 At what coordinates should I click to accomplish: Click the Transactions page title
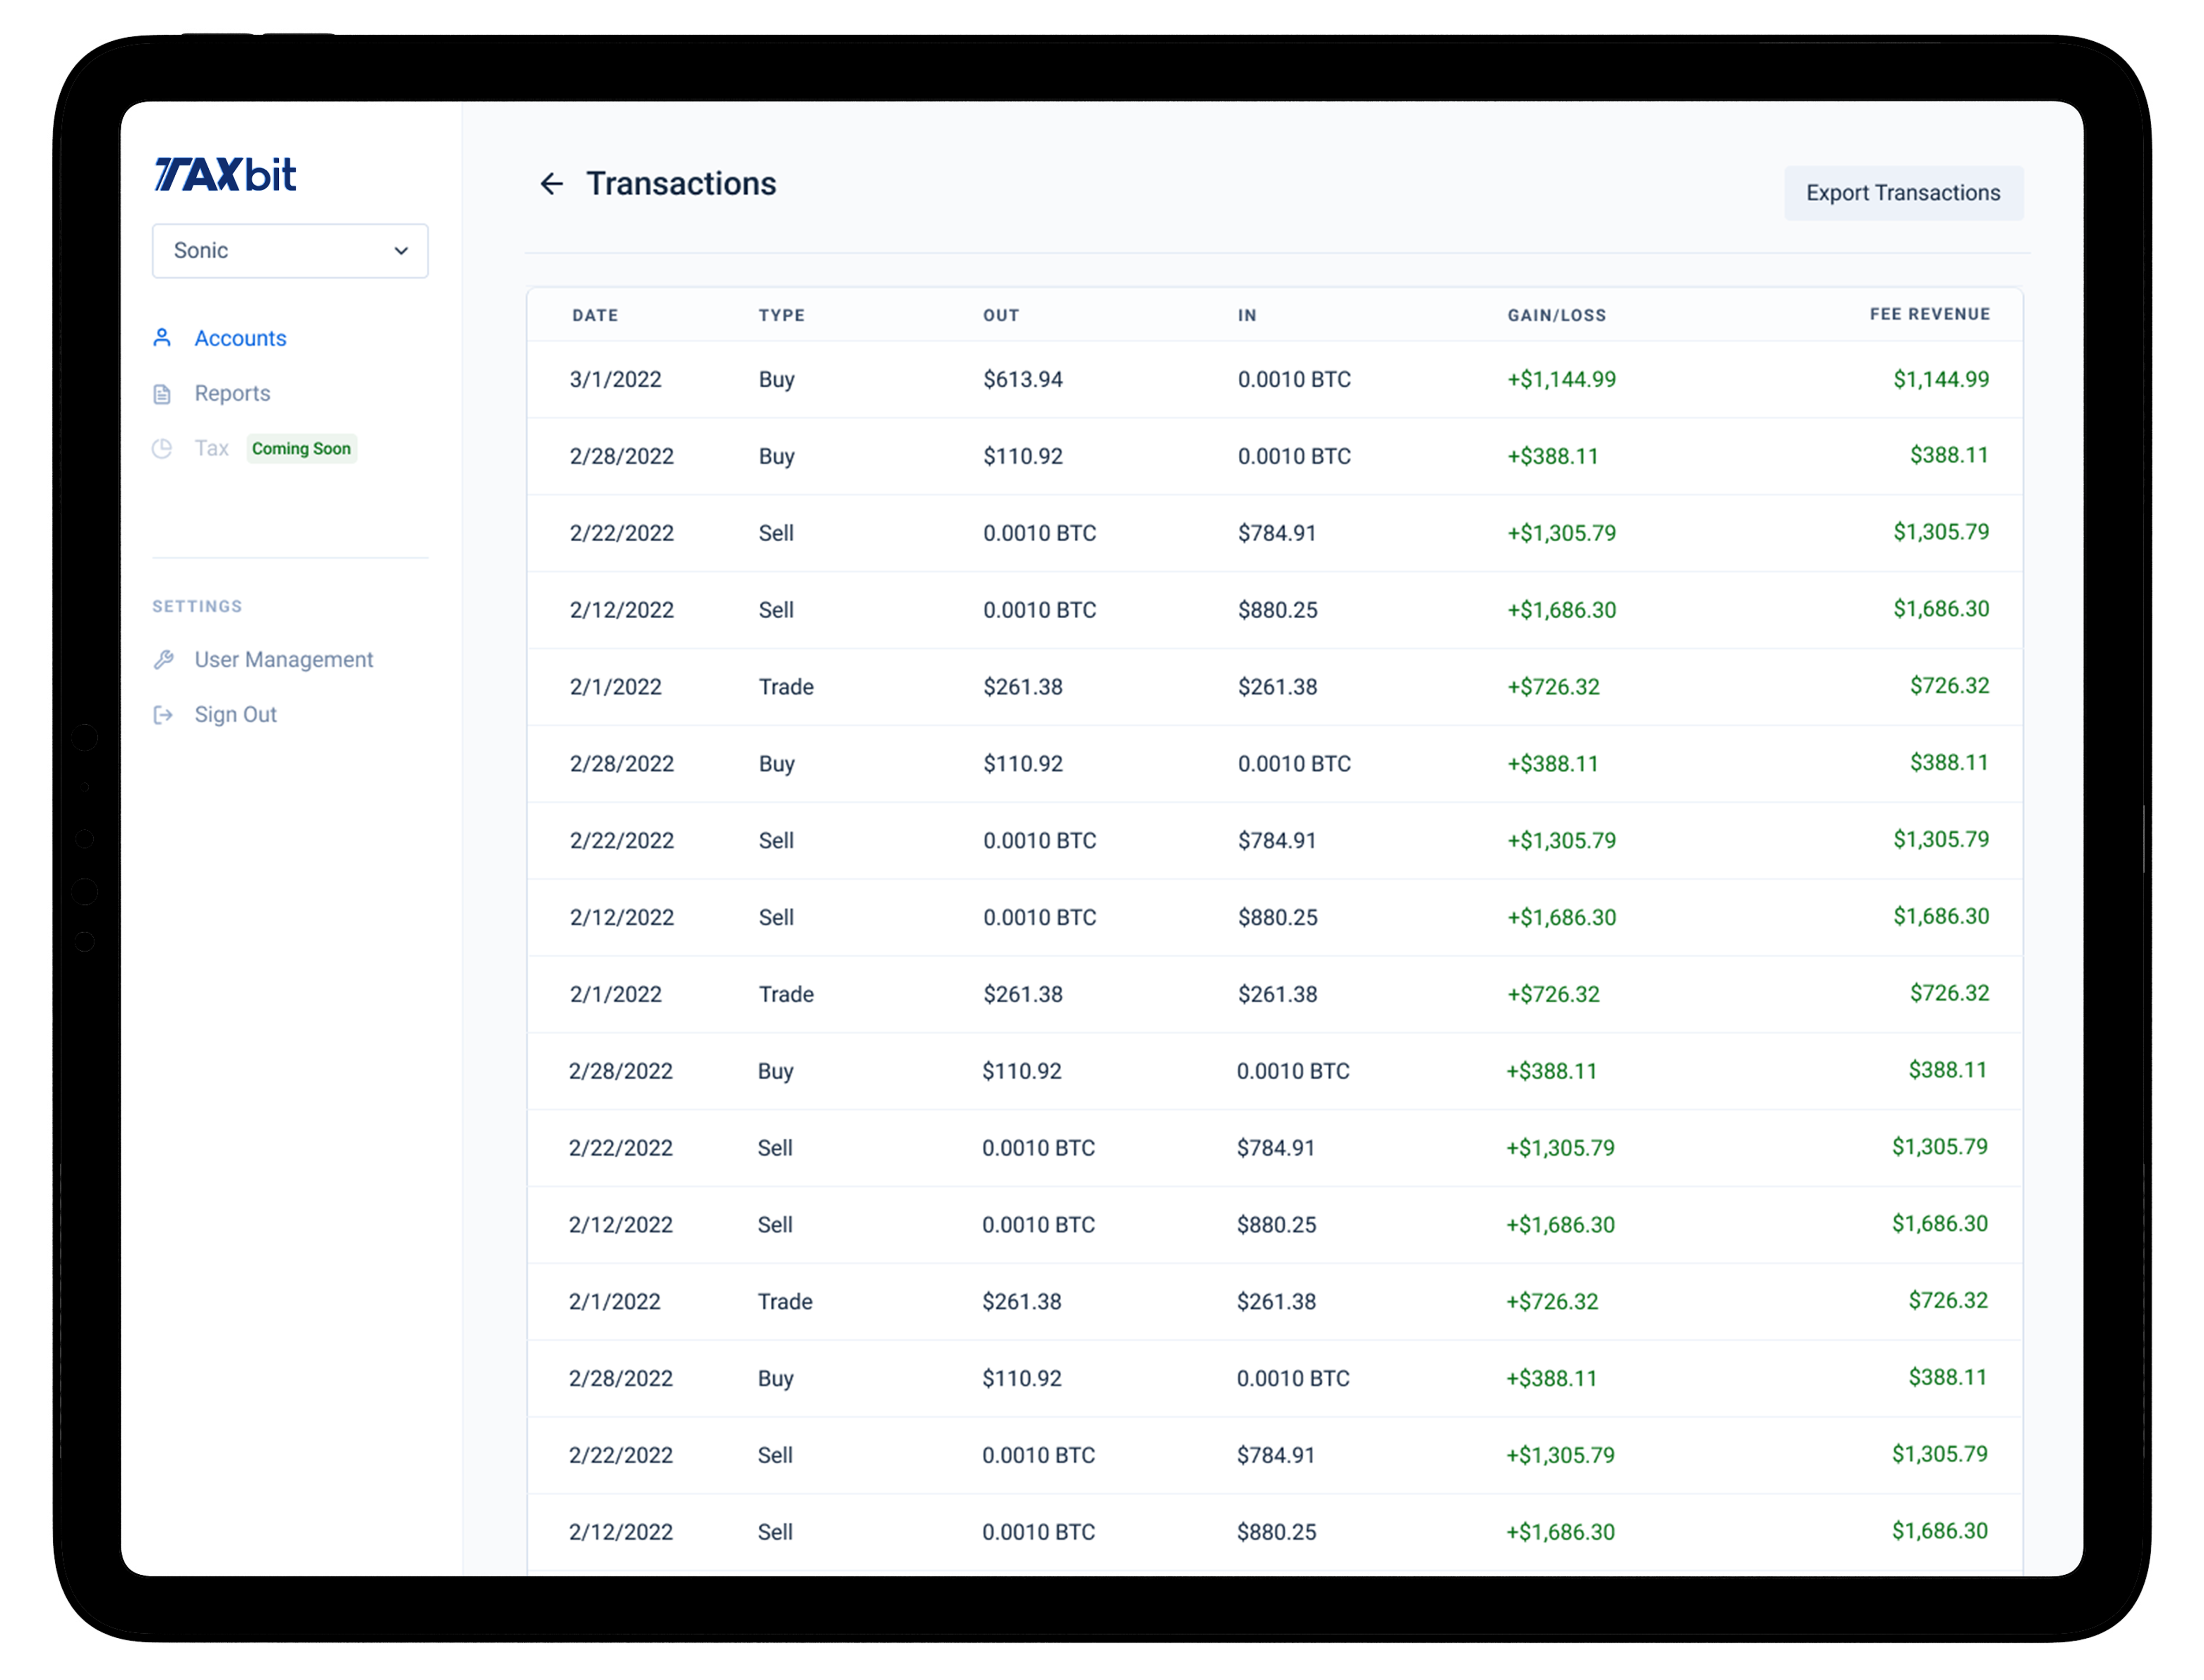pos(681,184)
